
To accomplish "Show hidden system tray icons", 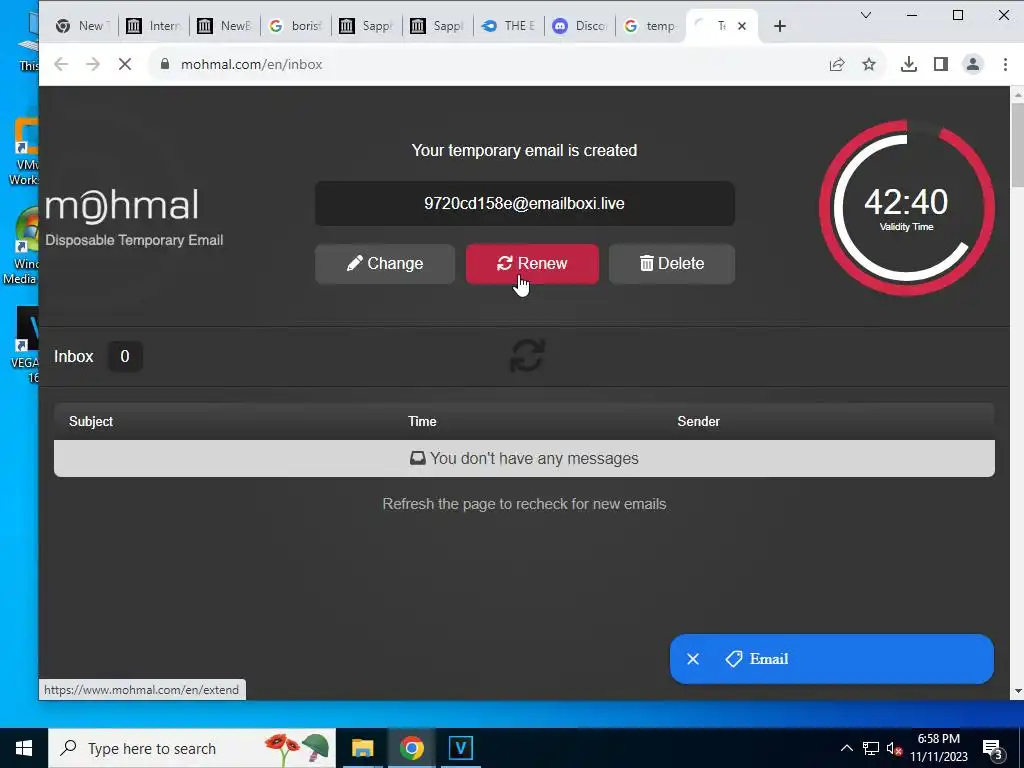I will click(846, 748).
